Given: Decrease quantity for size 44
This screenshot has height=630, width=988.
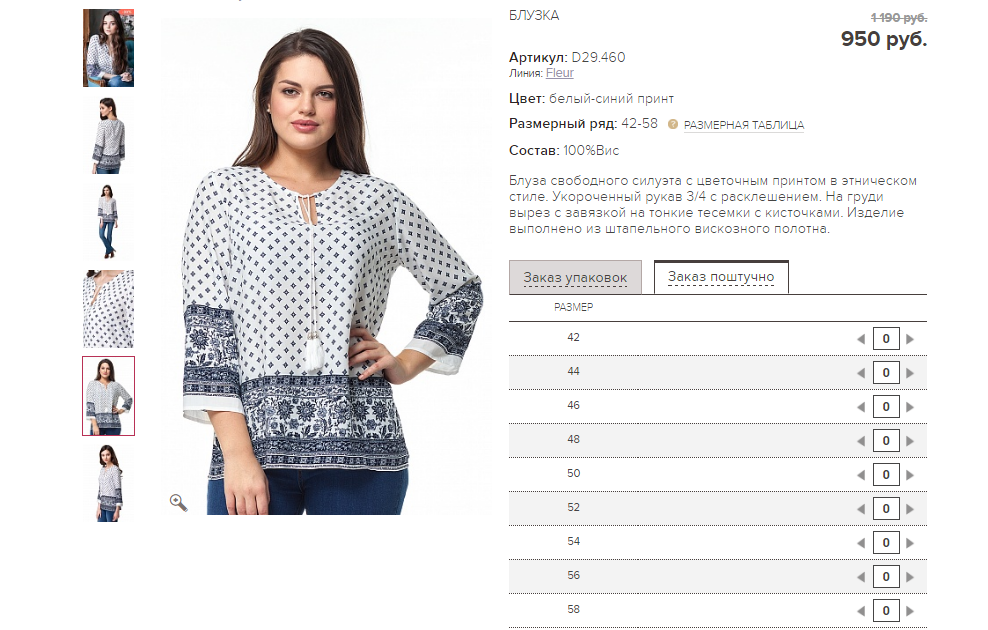Looking at the screenshot, I should click(x=861, y=373).
